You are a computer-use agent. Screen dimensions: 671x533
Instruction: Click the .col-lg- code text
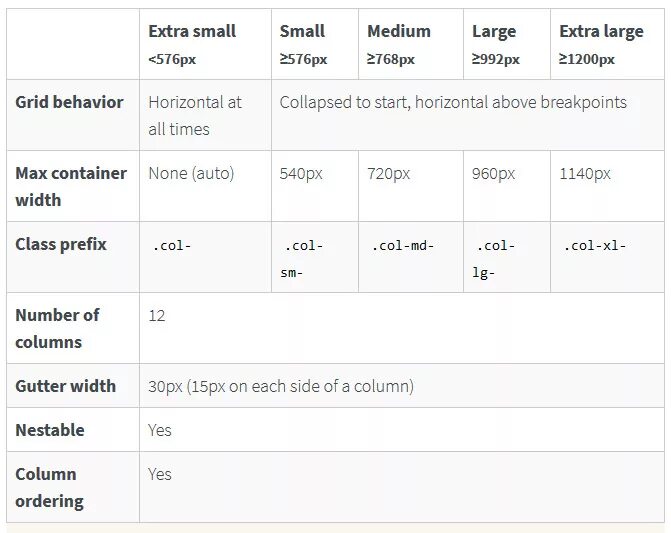click(x=494, y=259)
